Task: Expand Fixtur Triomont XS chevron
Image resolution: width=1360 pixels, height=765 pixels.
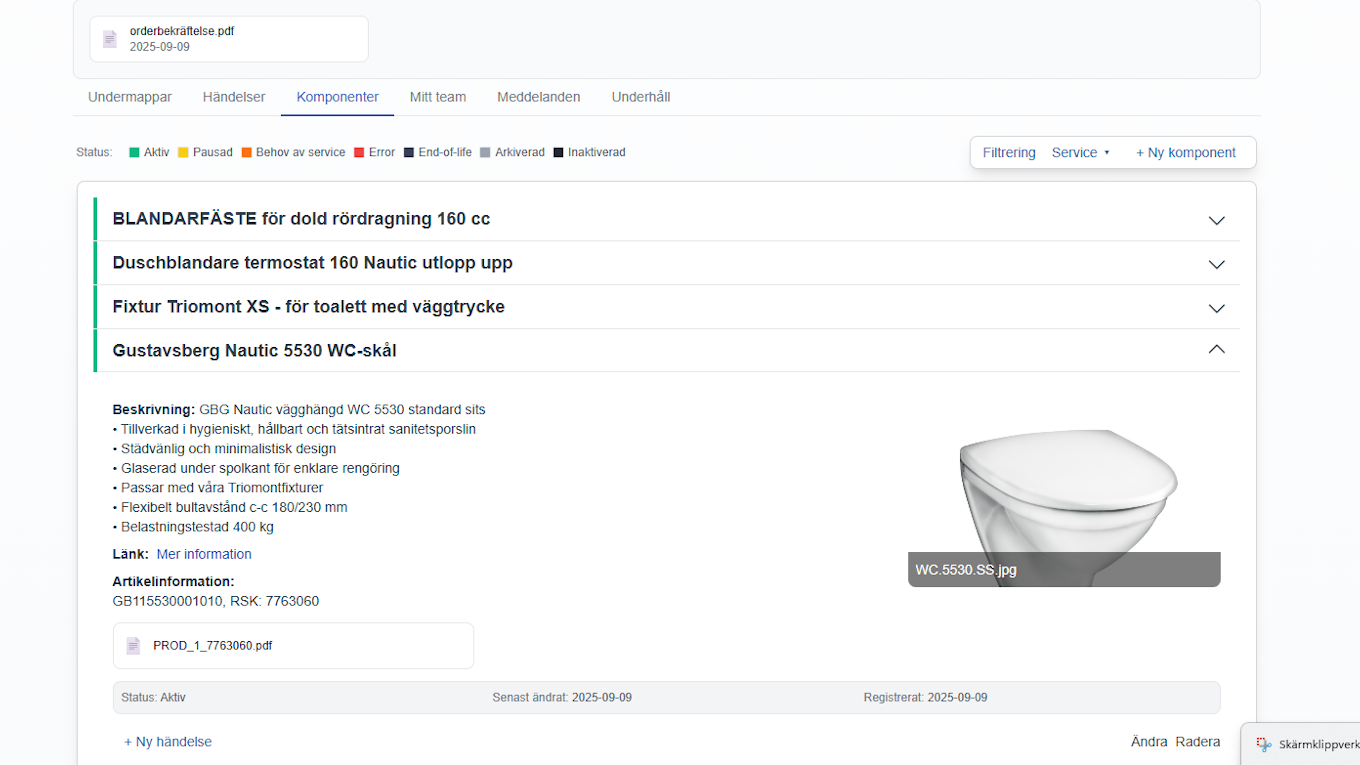Action: pyautogui.click(x=1216, y=308)
